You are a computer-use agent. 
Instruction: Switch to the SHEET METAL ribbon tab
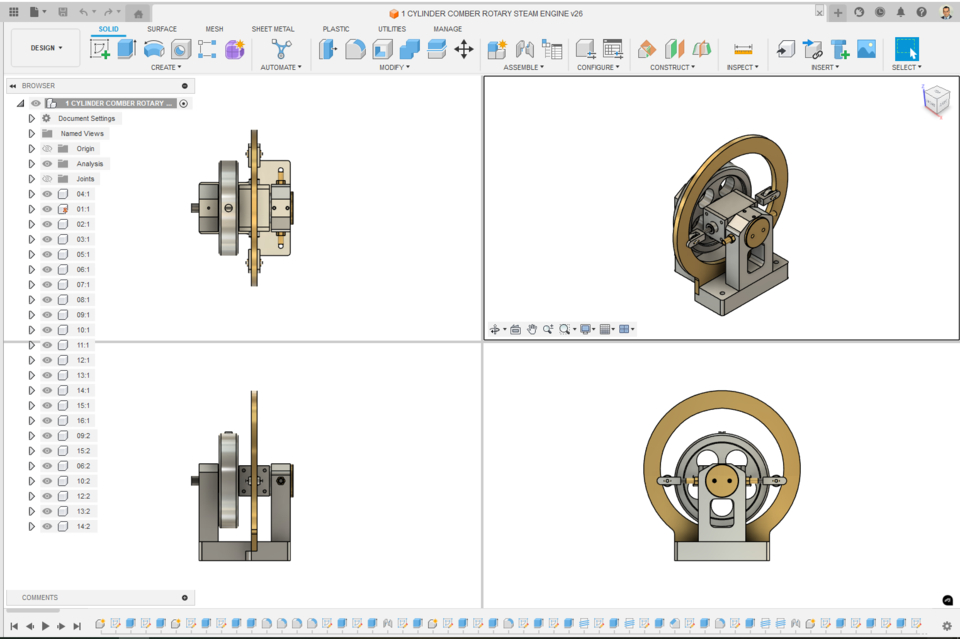[x=273, y=29]
